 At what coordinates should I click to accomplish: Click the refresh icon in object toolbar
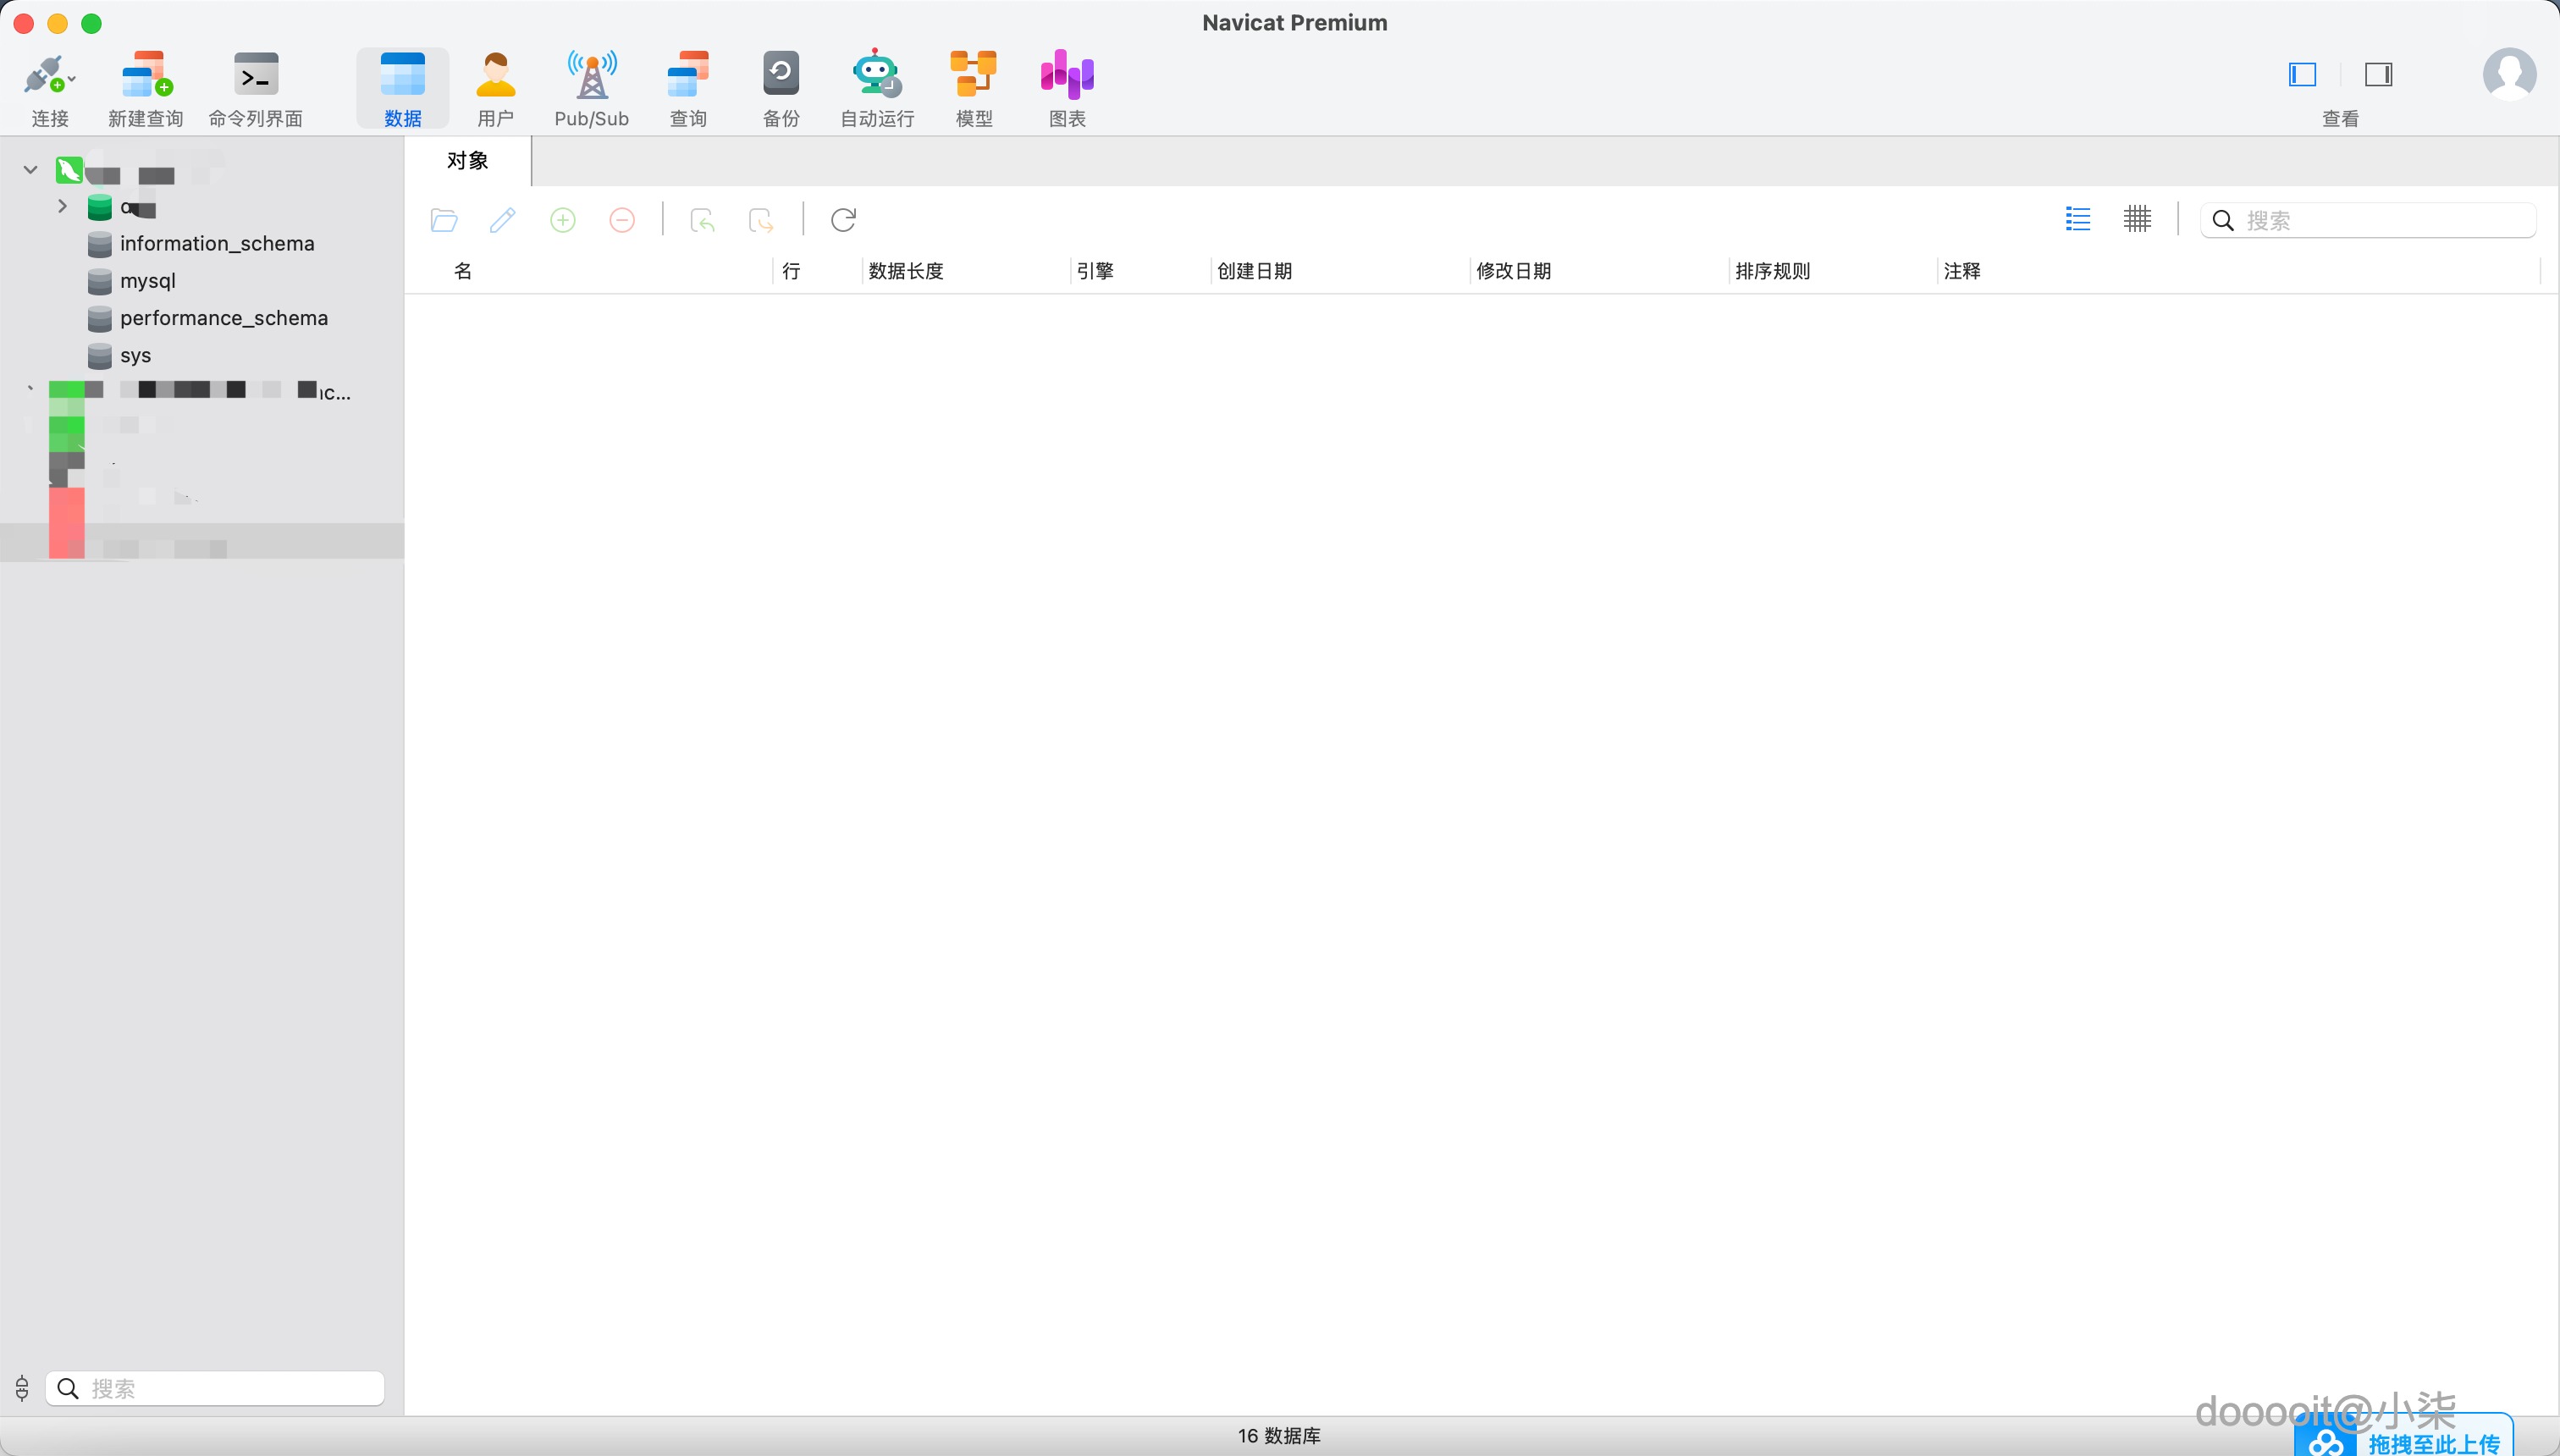point(843,220)
